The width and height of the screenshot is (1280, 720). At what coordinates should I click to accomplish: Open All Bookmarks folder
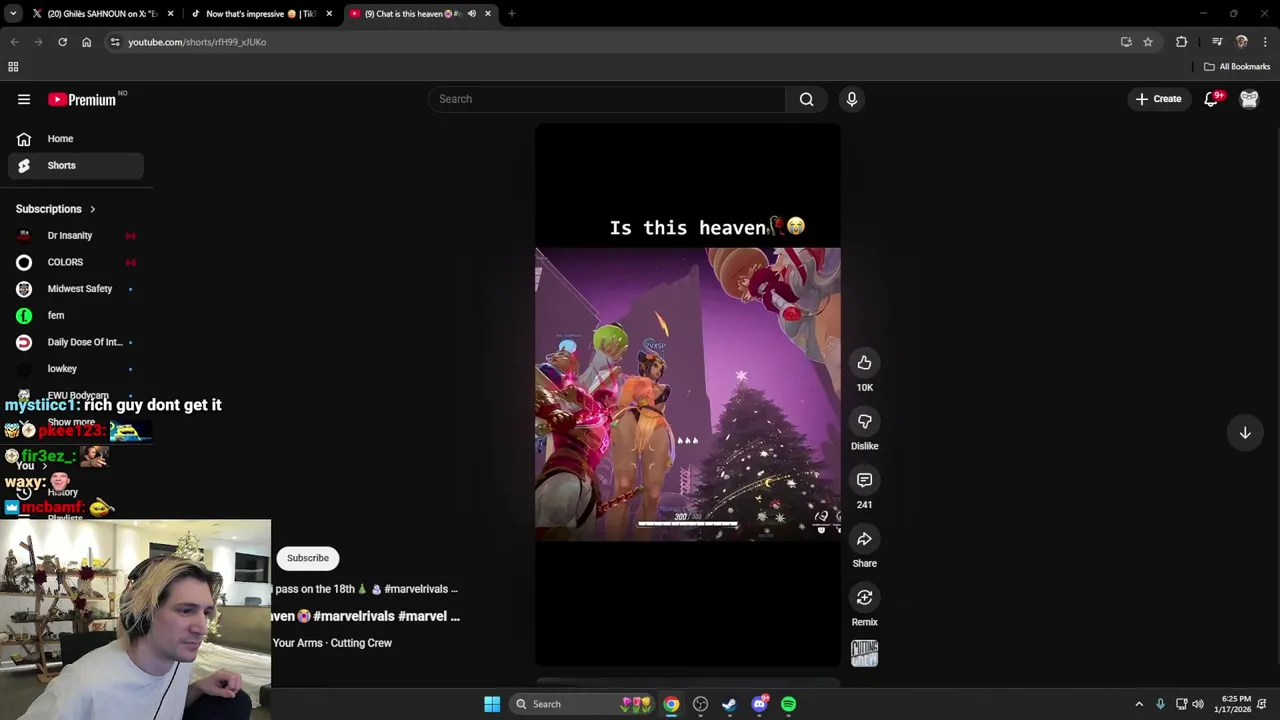(1237, 67)
